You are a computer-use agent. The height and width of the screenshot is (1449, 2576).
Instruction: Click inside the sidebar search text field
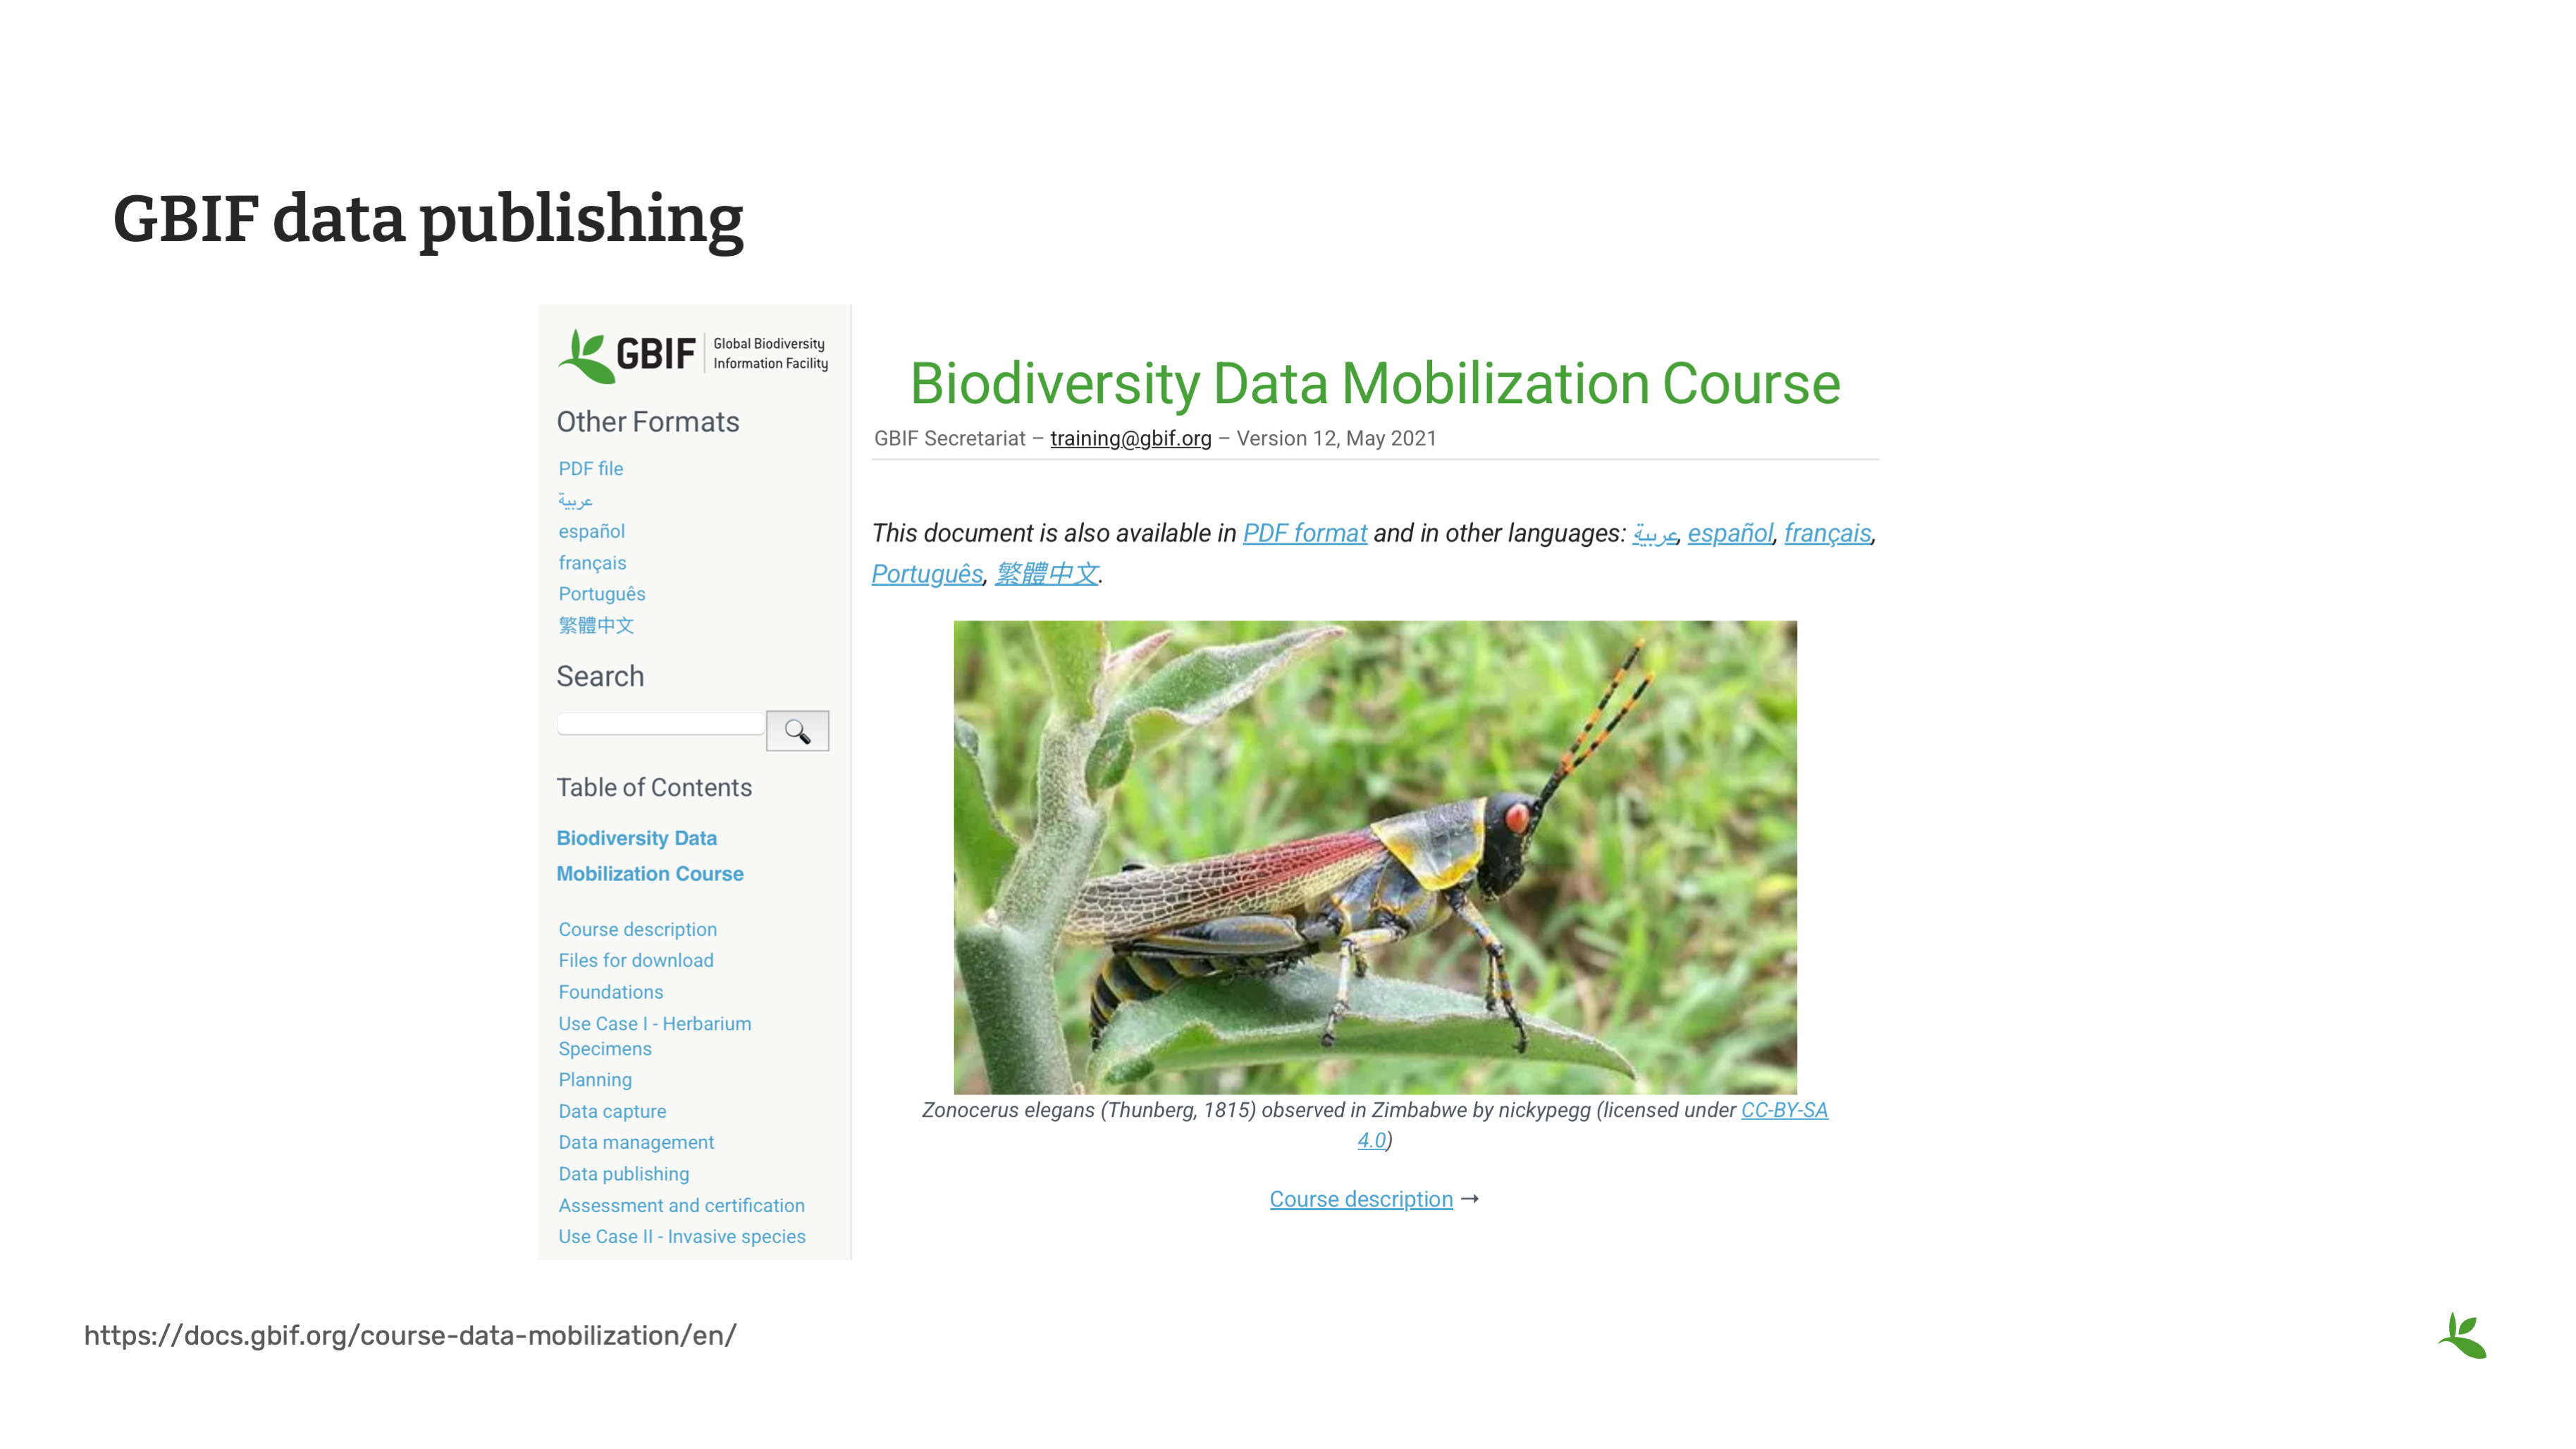coord(660,724)
